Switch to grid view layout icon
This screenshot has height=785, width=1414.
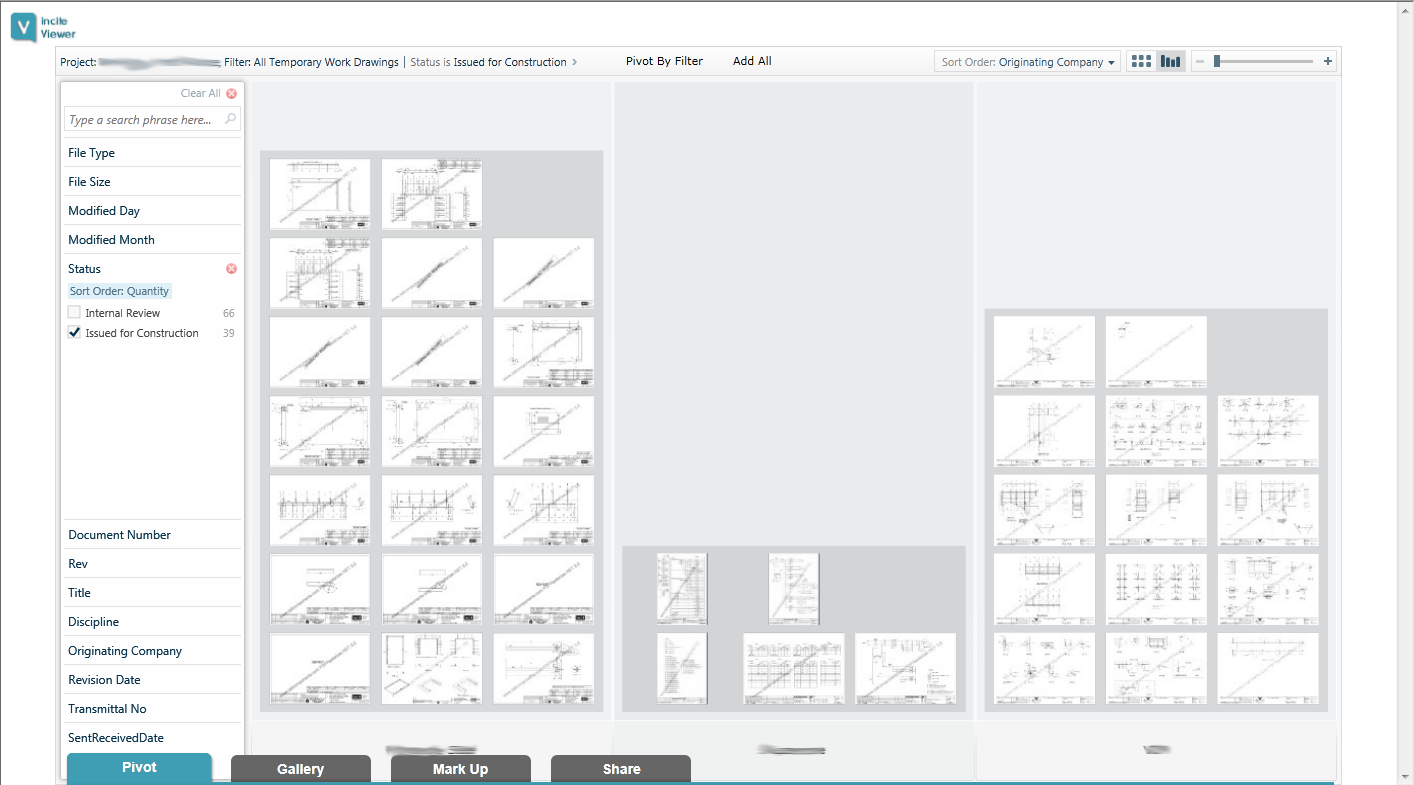coord(1140,62)
